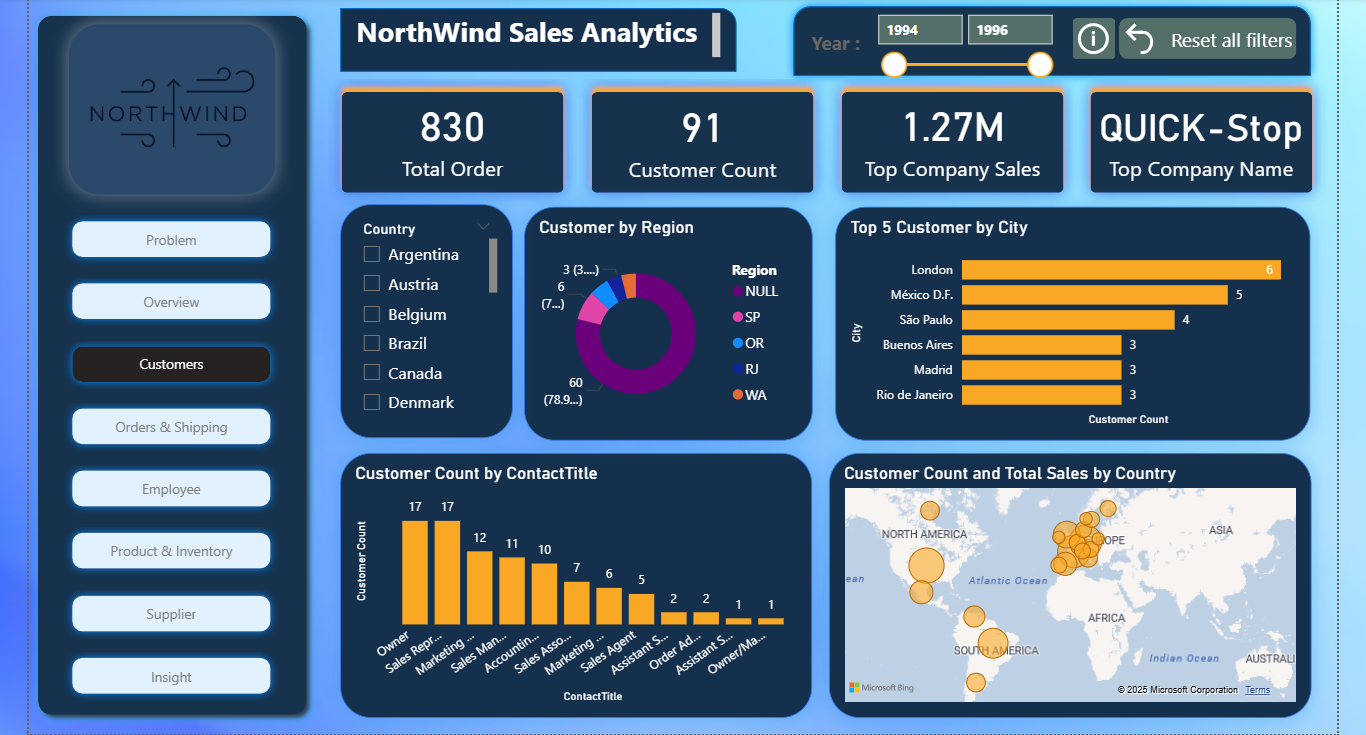
Task: Open the Insight page
Action: point(171,677)
